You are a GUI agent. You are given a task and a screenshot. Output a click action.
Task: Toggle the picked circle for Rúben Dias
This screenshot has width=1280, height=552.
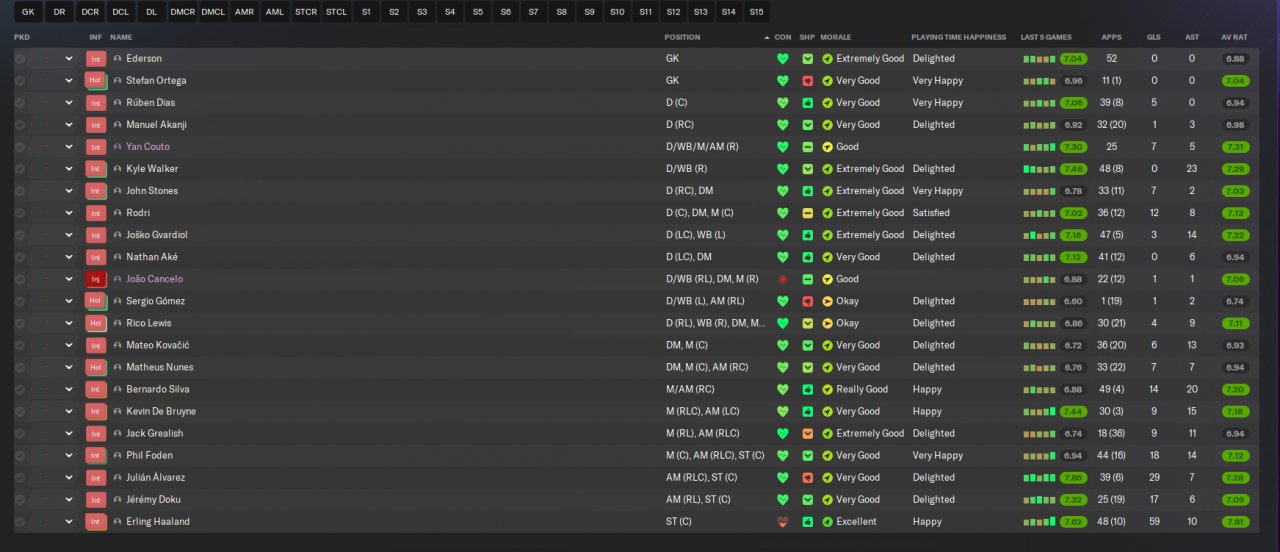20,103
